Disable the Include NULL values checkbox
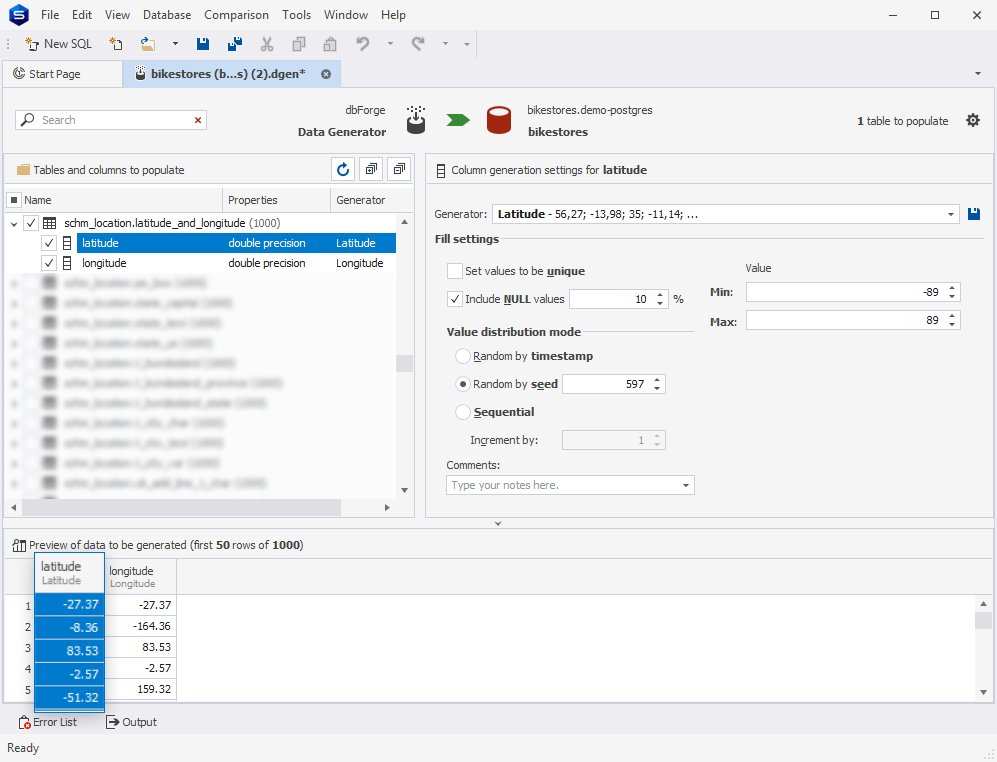Screen dimensions: 997x762 455,299
